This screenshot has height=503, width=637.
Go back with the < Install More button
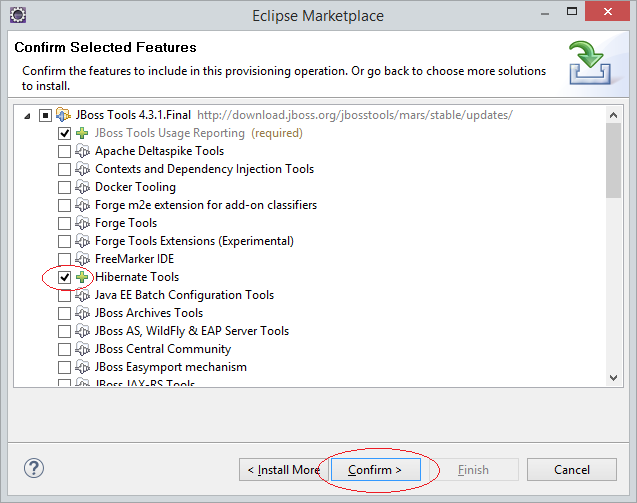click(x=284, y=470)
